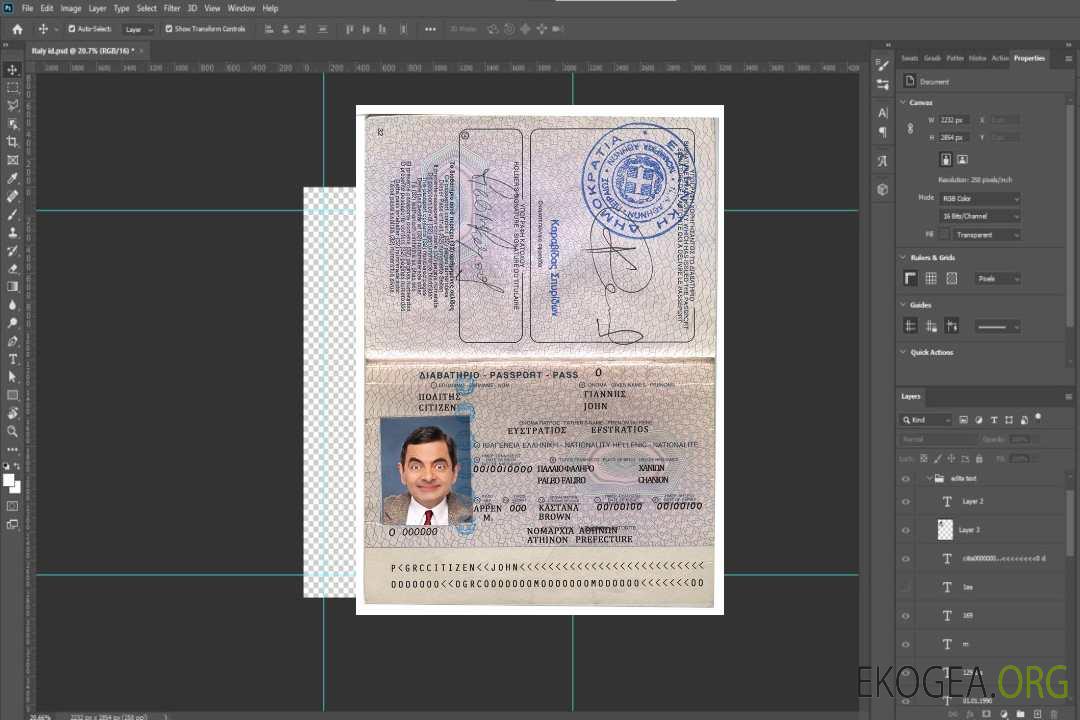This screenshot has width=1080, height=720.
Task: Toggle the layer filtering on/off switch
Action: [x=1038, y=418]
